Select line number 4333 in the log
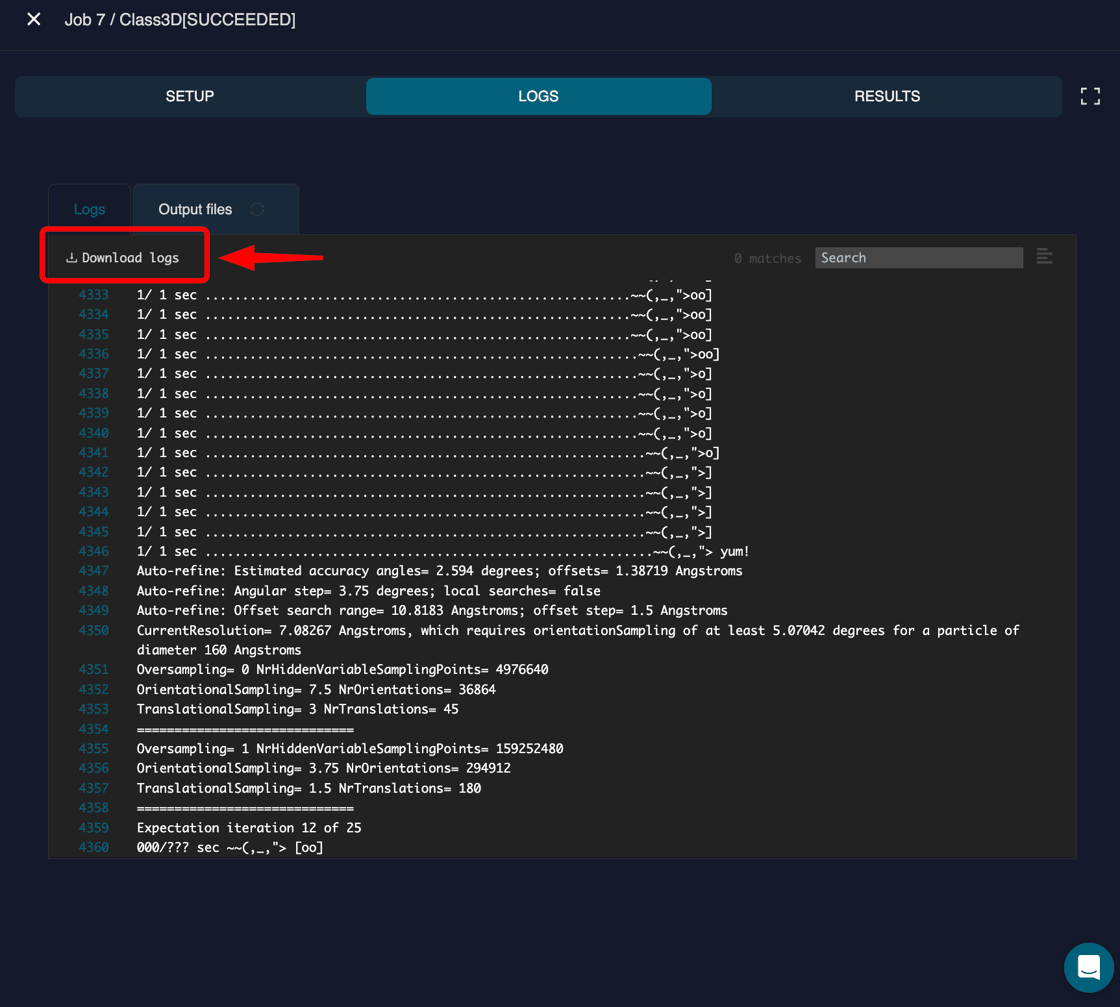 coord(94,294)
